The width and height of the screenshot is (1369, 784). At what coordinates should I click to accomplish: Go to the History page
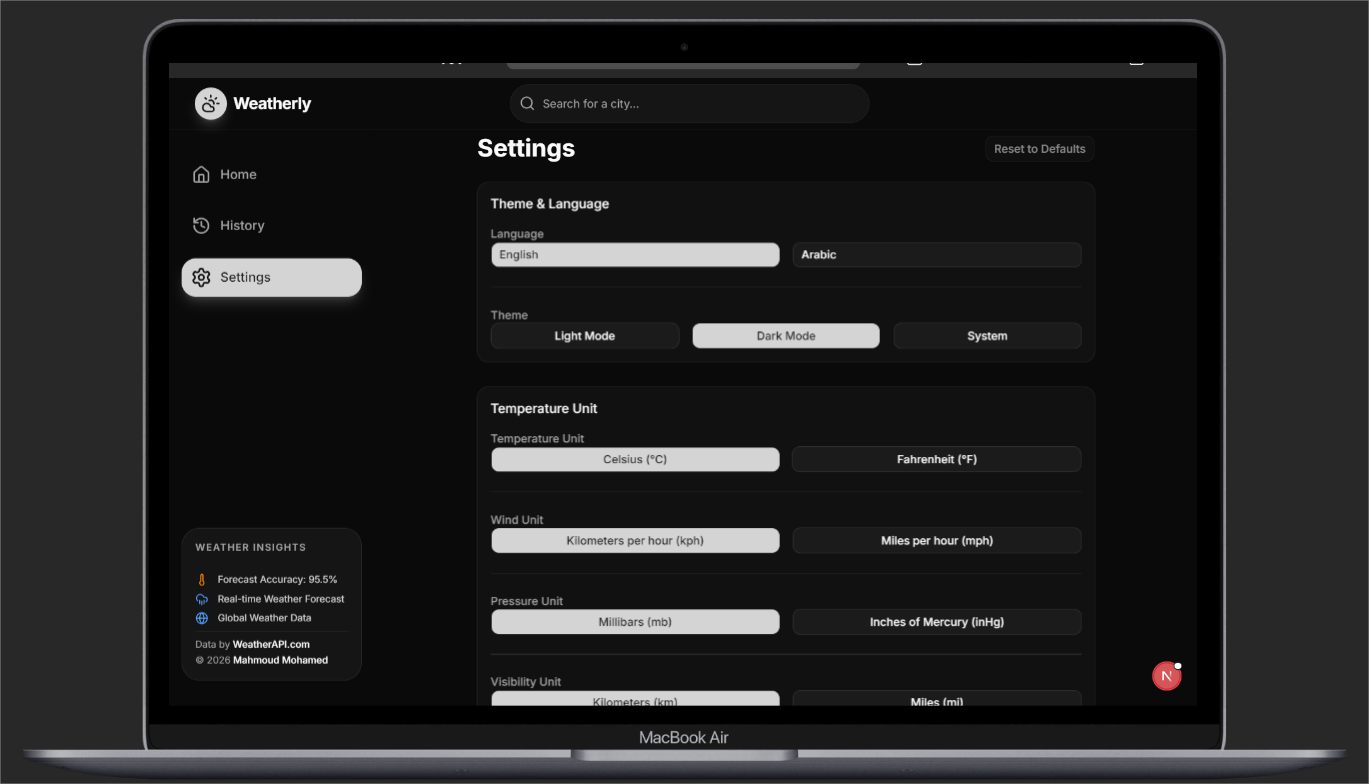tap(242, 226)
